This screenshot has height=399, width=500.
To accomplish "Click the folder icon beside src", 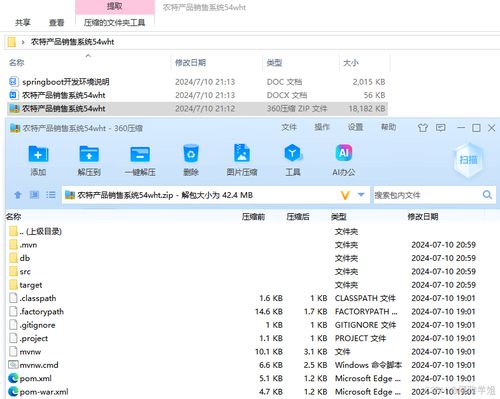I will coord(13,271).
